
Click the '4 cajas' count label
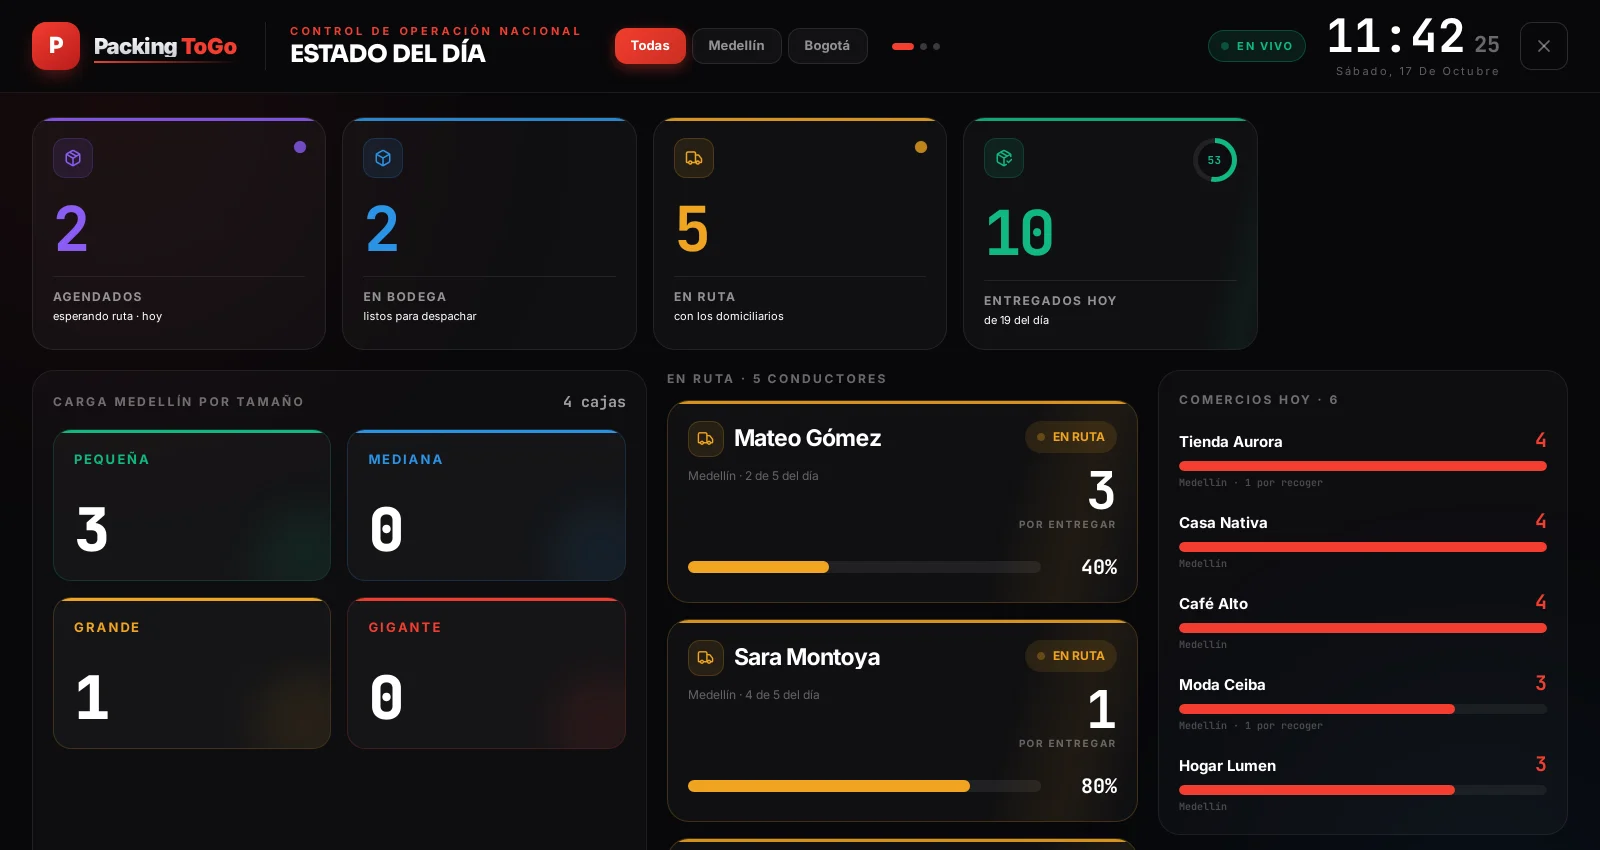pyautogui.click(x=594, y=402)
